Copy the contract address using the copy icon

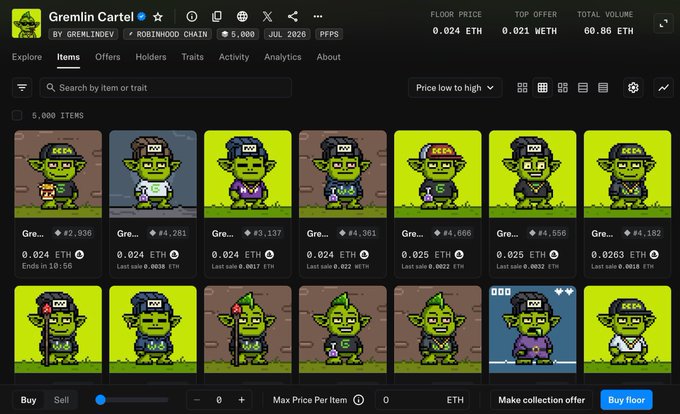(217, 16)
